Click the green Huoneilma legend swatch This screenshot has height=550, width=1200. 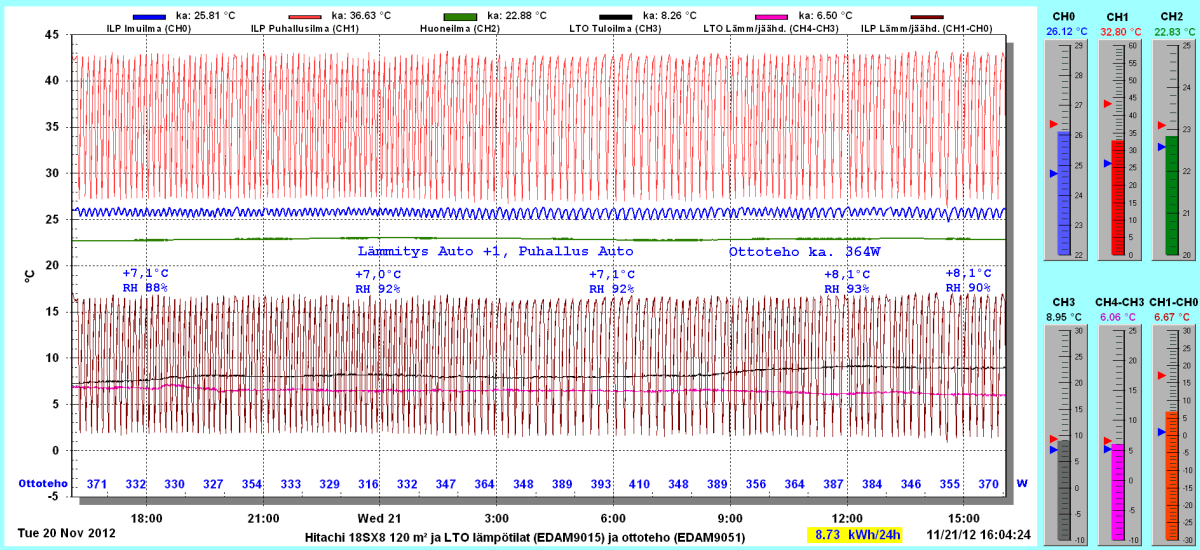(459, 16)
